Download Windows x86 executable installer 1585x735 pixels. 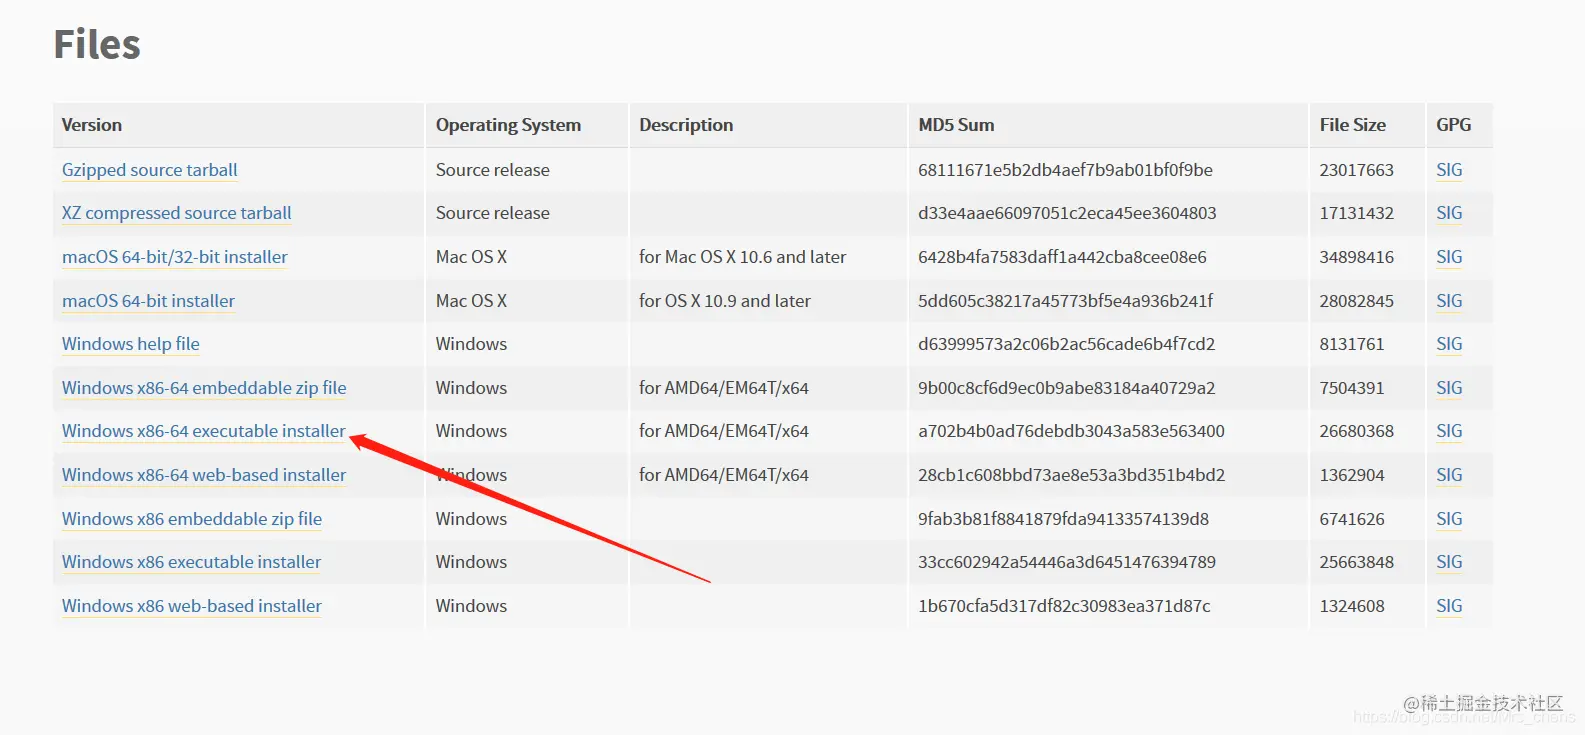pos(192,562)
